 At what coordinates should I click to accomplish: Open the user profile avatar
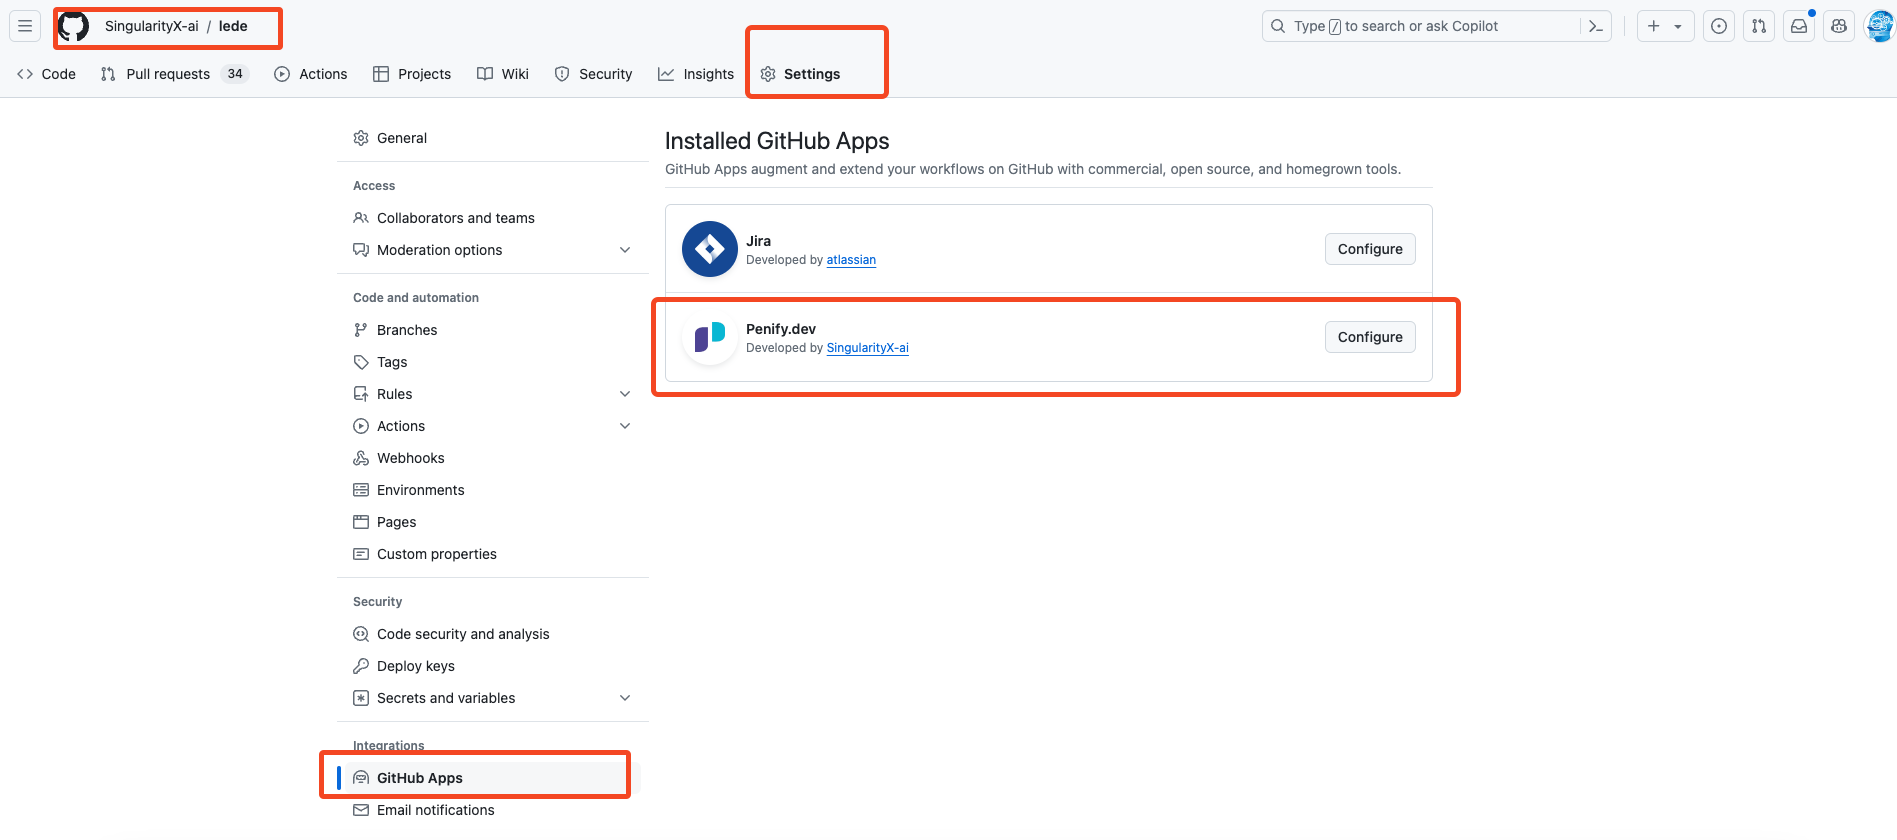click(x=1879, y=26)
